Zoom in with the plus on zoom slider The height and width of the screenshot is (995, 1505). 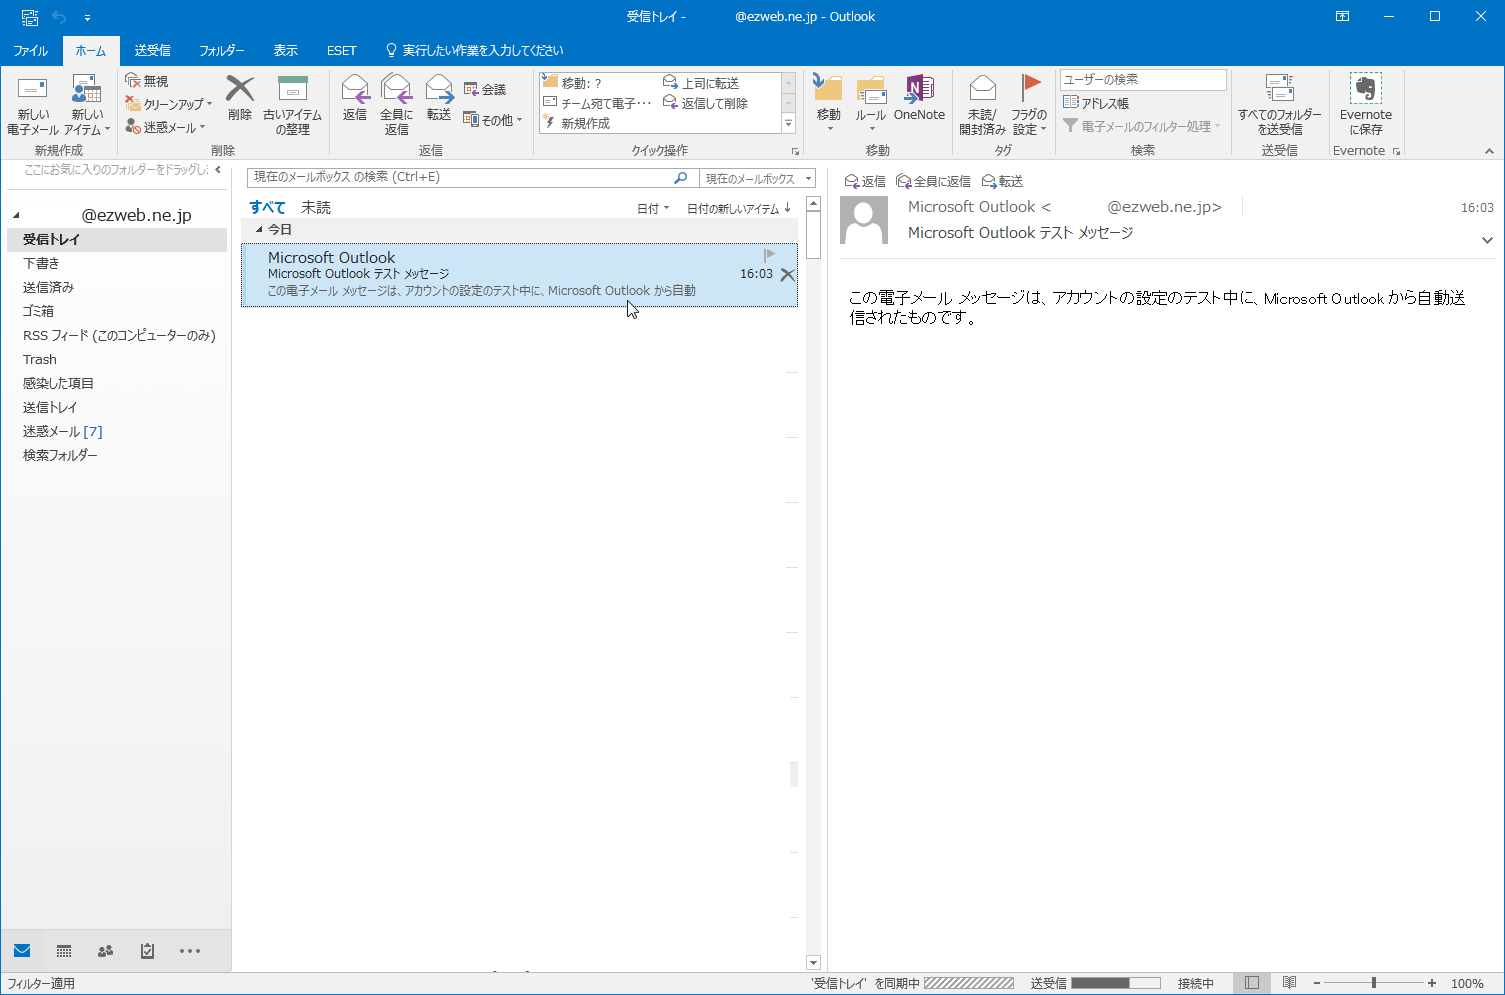coord(1432,983)
